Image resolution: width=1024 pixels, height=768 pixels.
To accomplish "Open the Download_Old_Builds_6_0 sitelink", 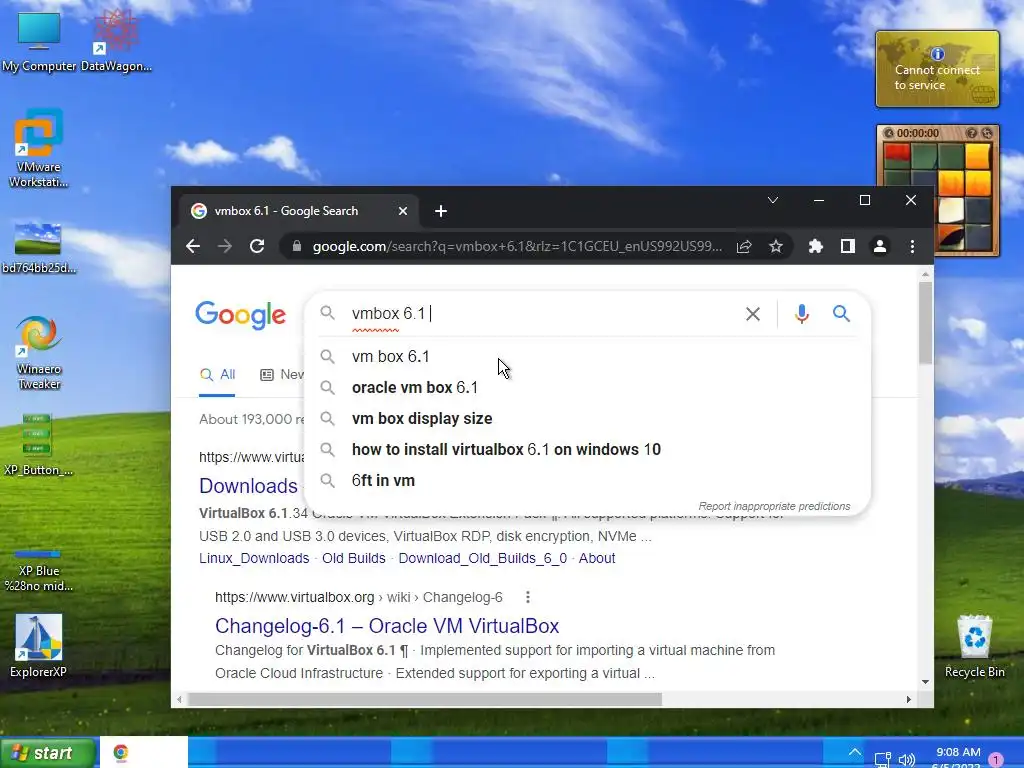I will 483,558.
